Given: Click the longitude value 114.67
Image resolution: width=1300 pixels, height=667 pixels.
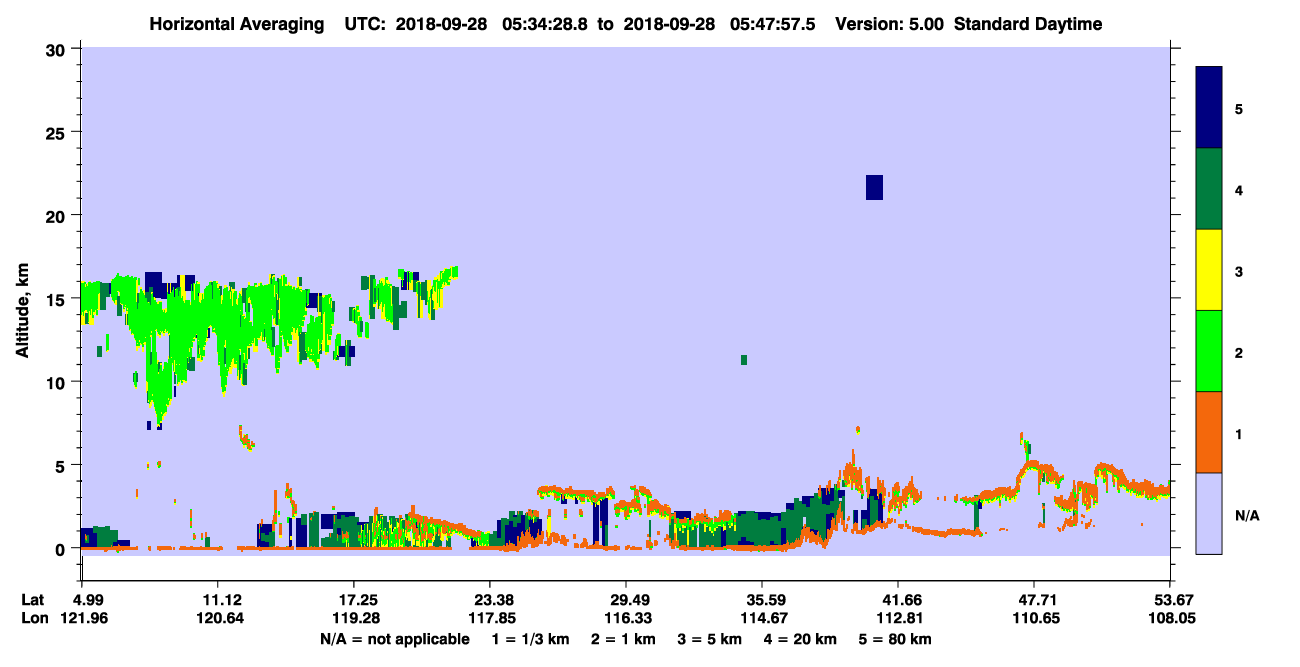Looking at the screenshot, I should coord(762,618).
